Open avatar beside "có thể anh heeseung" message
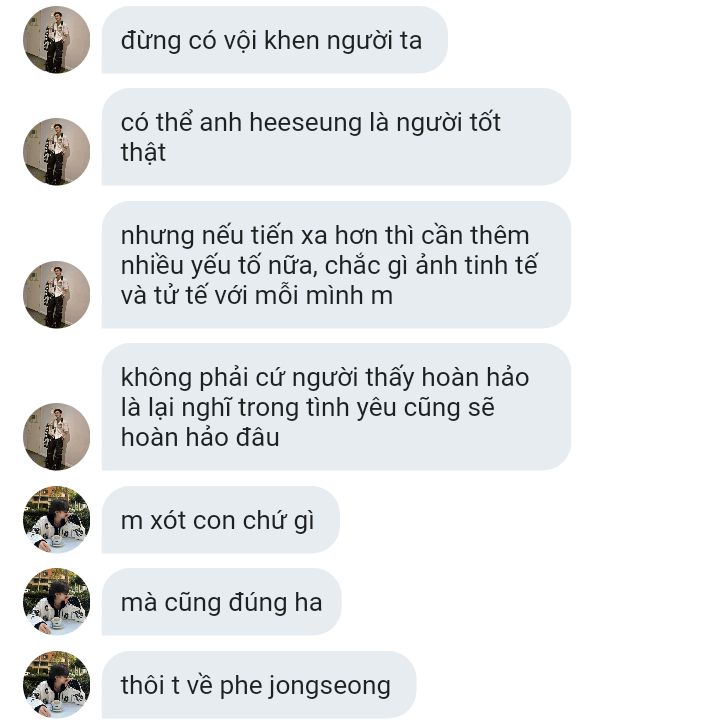Viewport: 719px width, 727px height. tap(57, 152)
